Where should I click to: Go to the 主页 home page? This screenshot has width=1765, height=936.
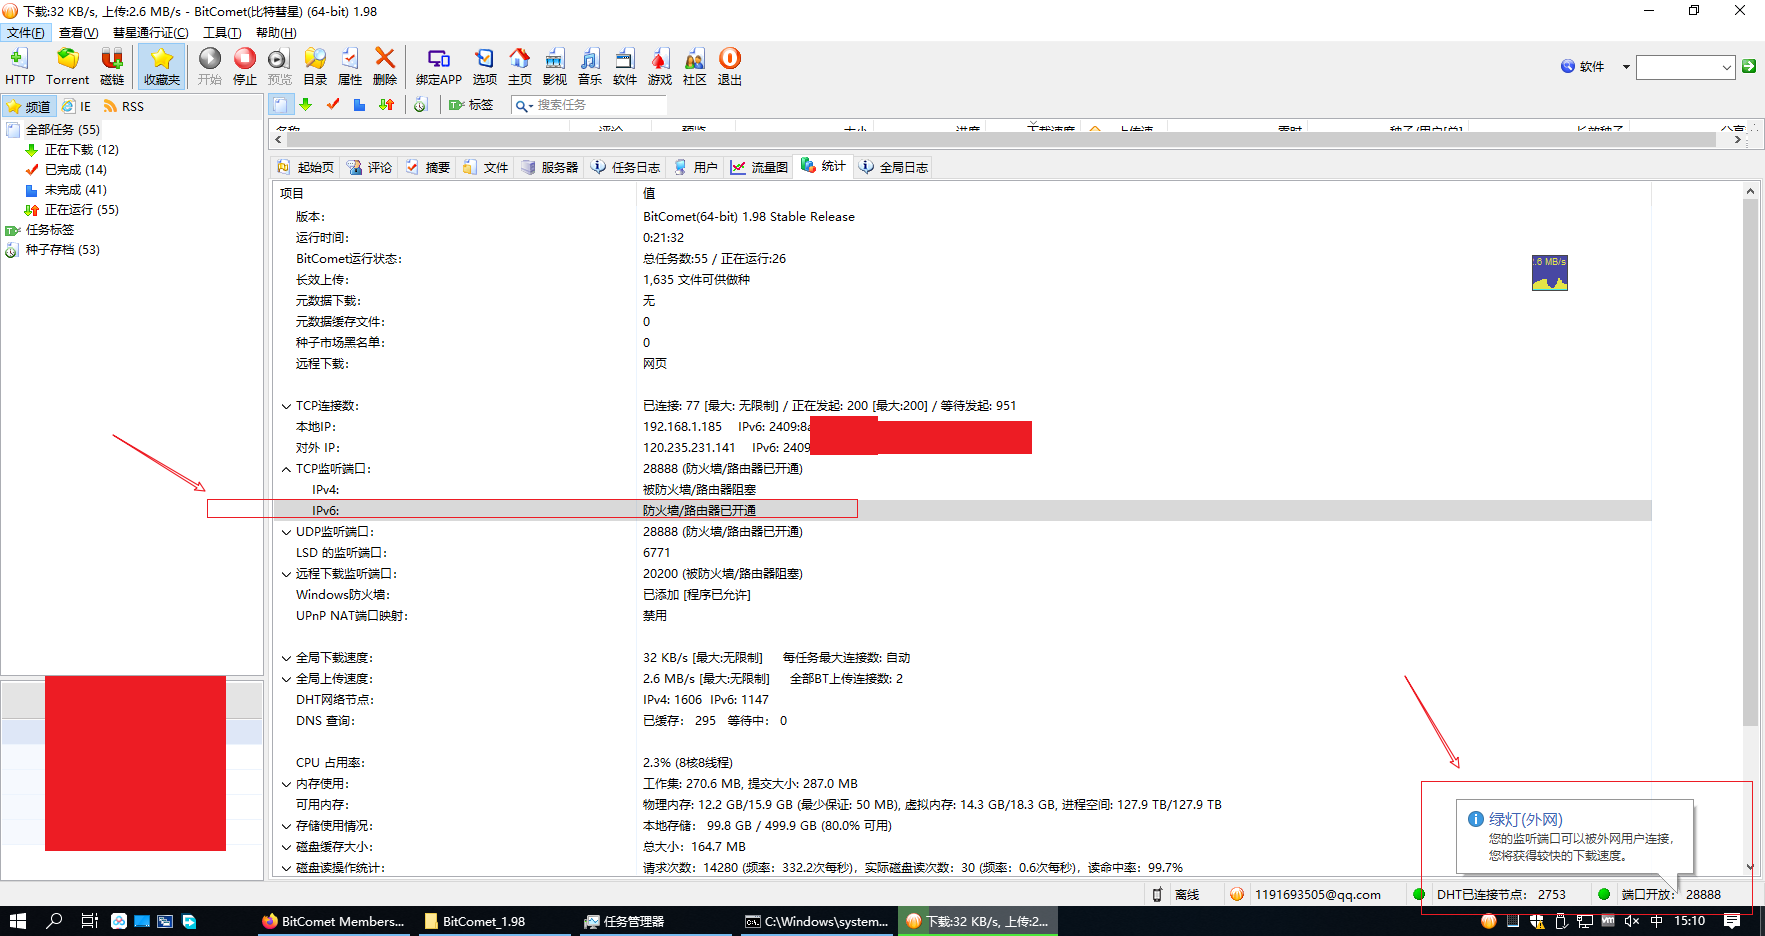pyautogui.click(x=520, y=66)
